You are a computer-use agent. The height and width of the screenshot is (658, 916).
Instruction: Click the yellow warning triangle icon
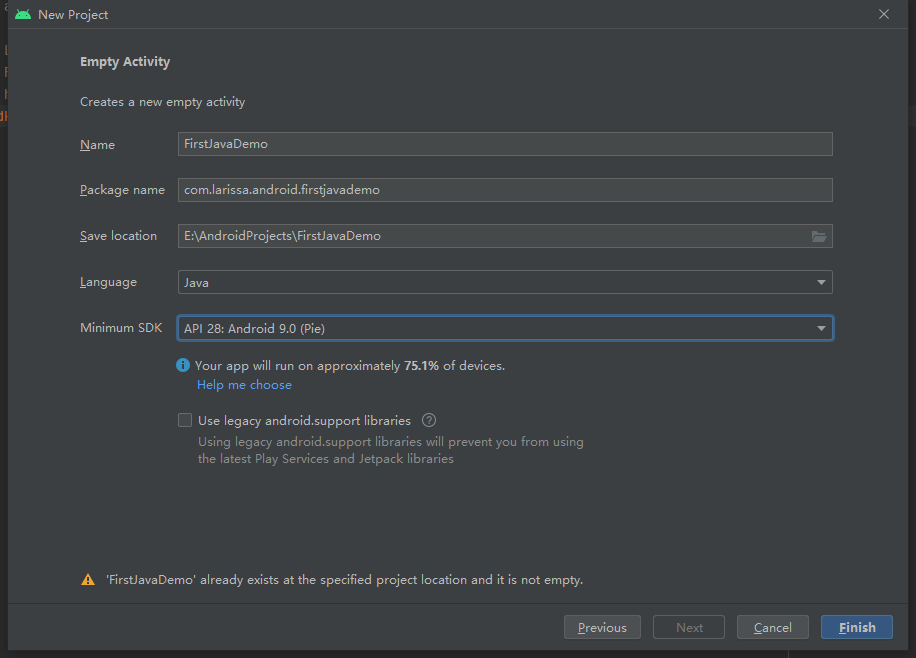pos(88,580)
